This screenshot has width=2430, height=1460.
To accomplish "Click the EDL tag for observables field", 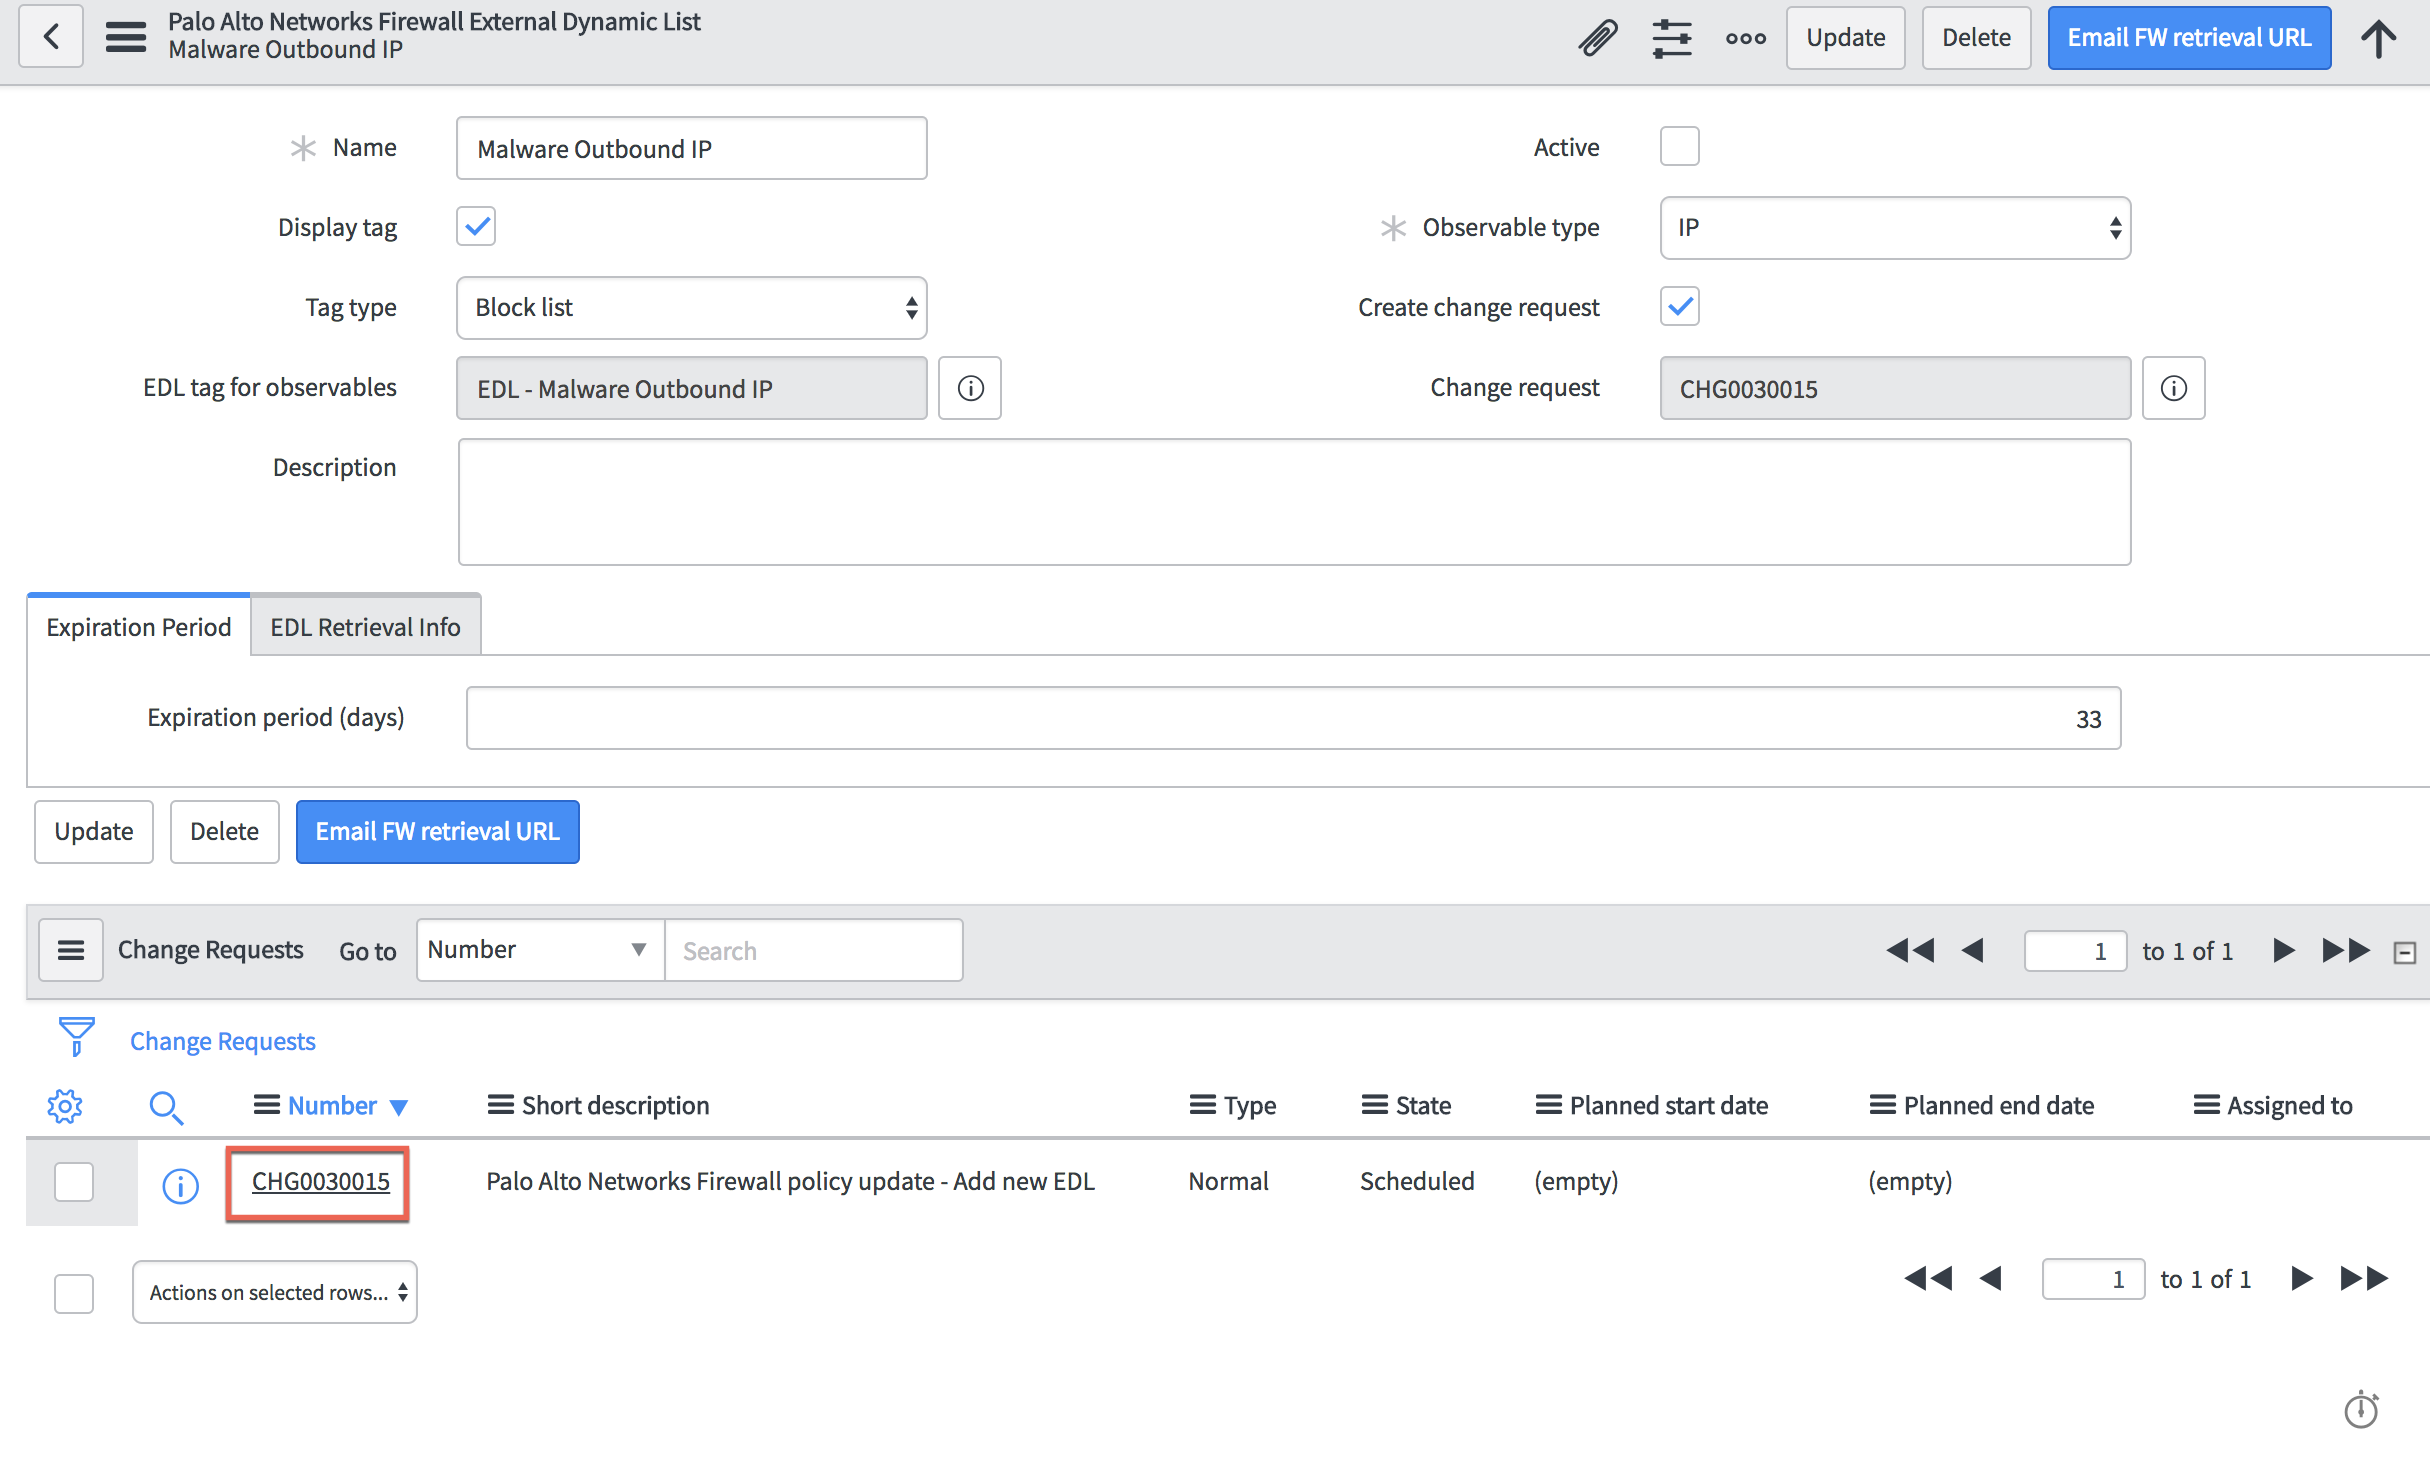I will click(692, 388).
